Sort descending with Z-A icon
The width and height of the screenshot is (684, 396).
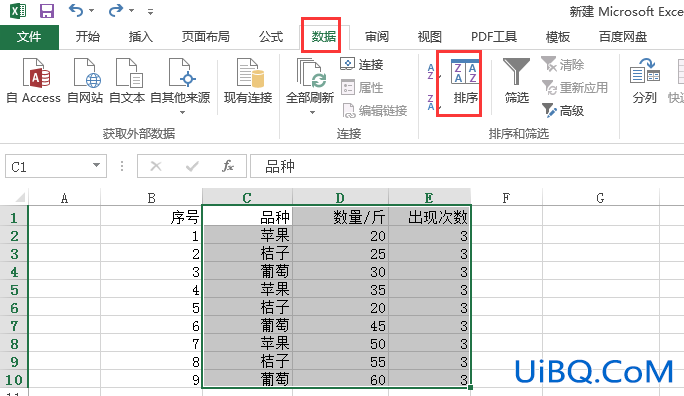432,102
